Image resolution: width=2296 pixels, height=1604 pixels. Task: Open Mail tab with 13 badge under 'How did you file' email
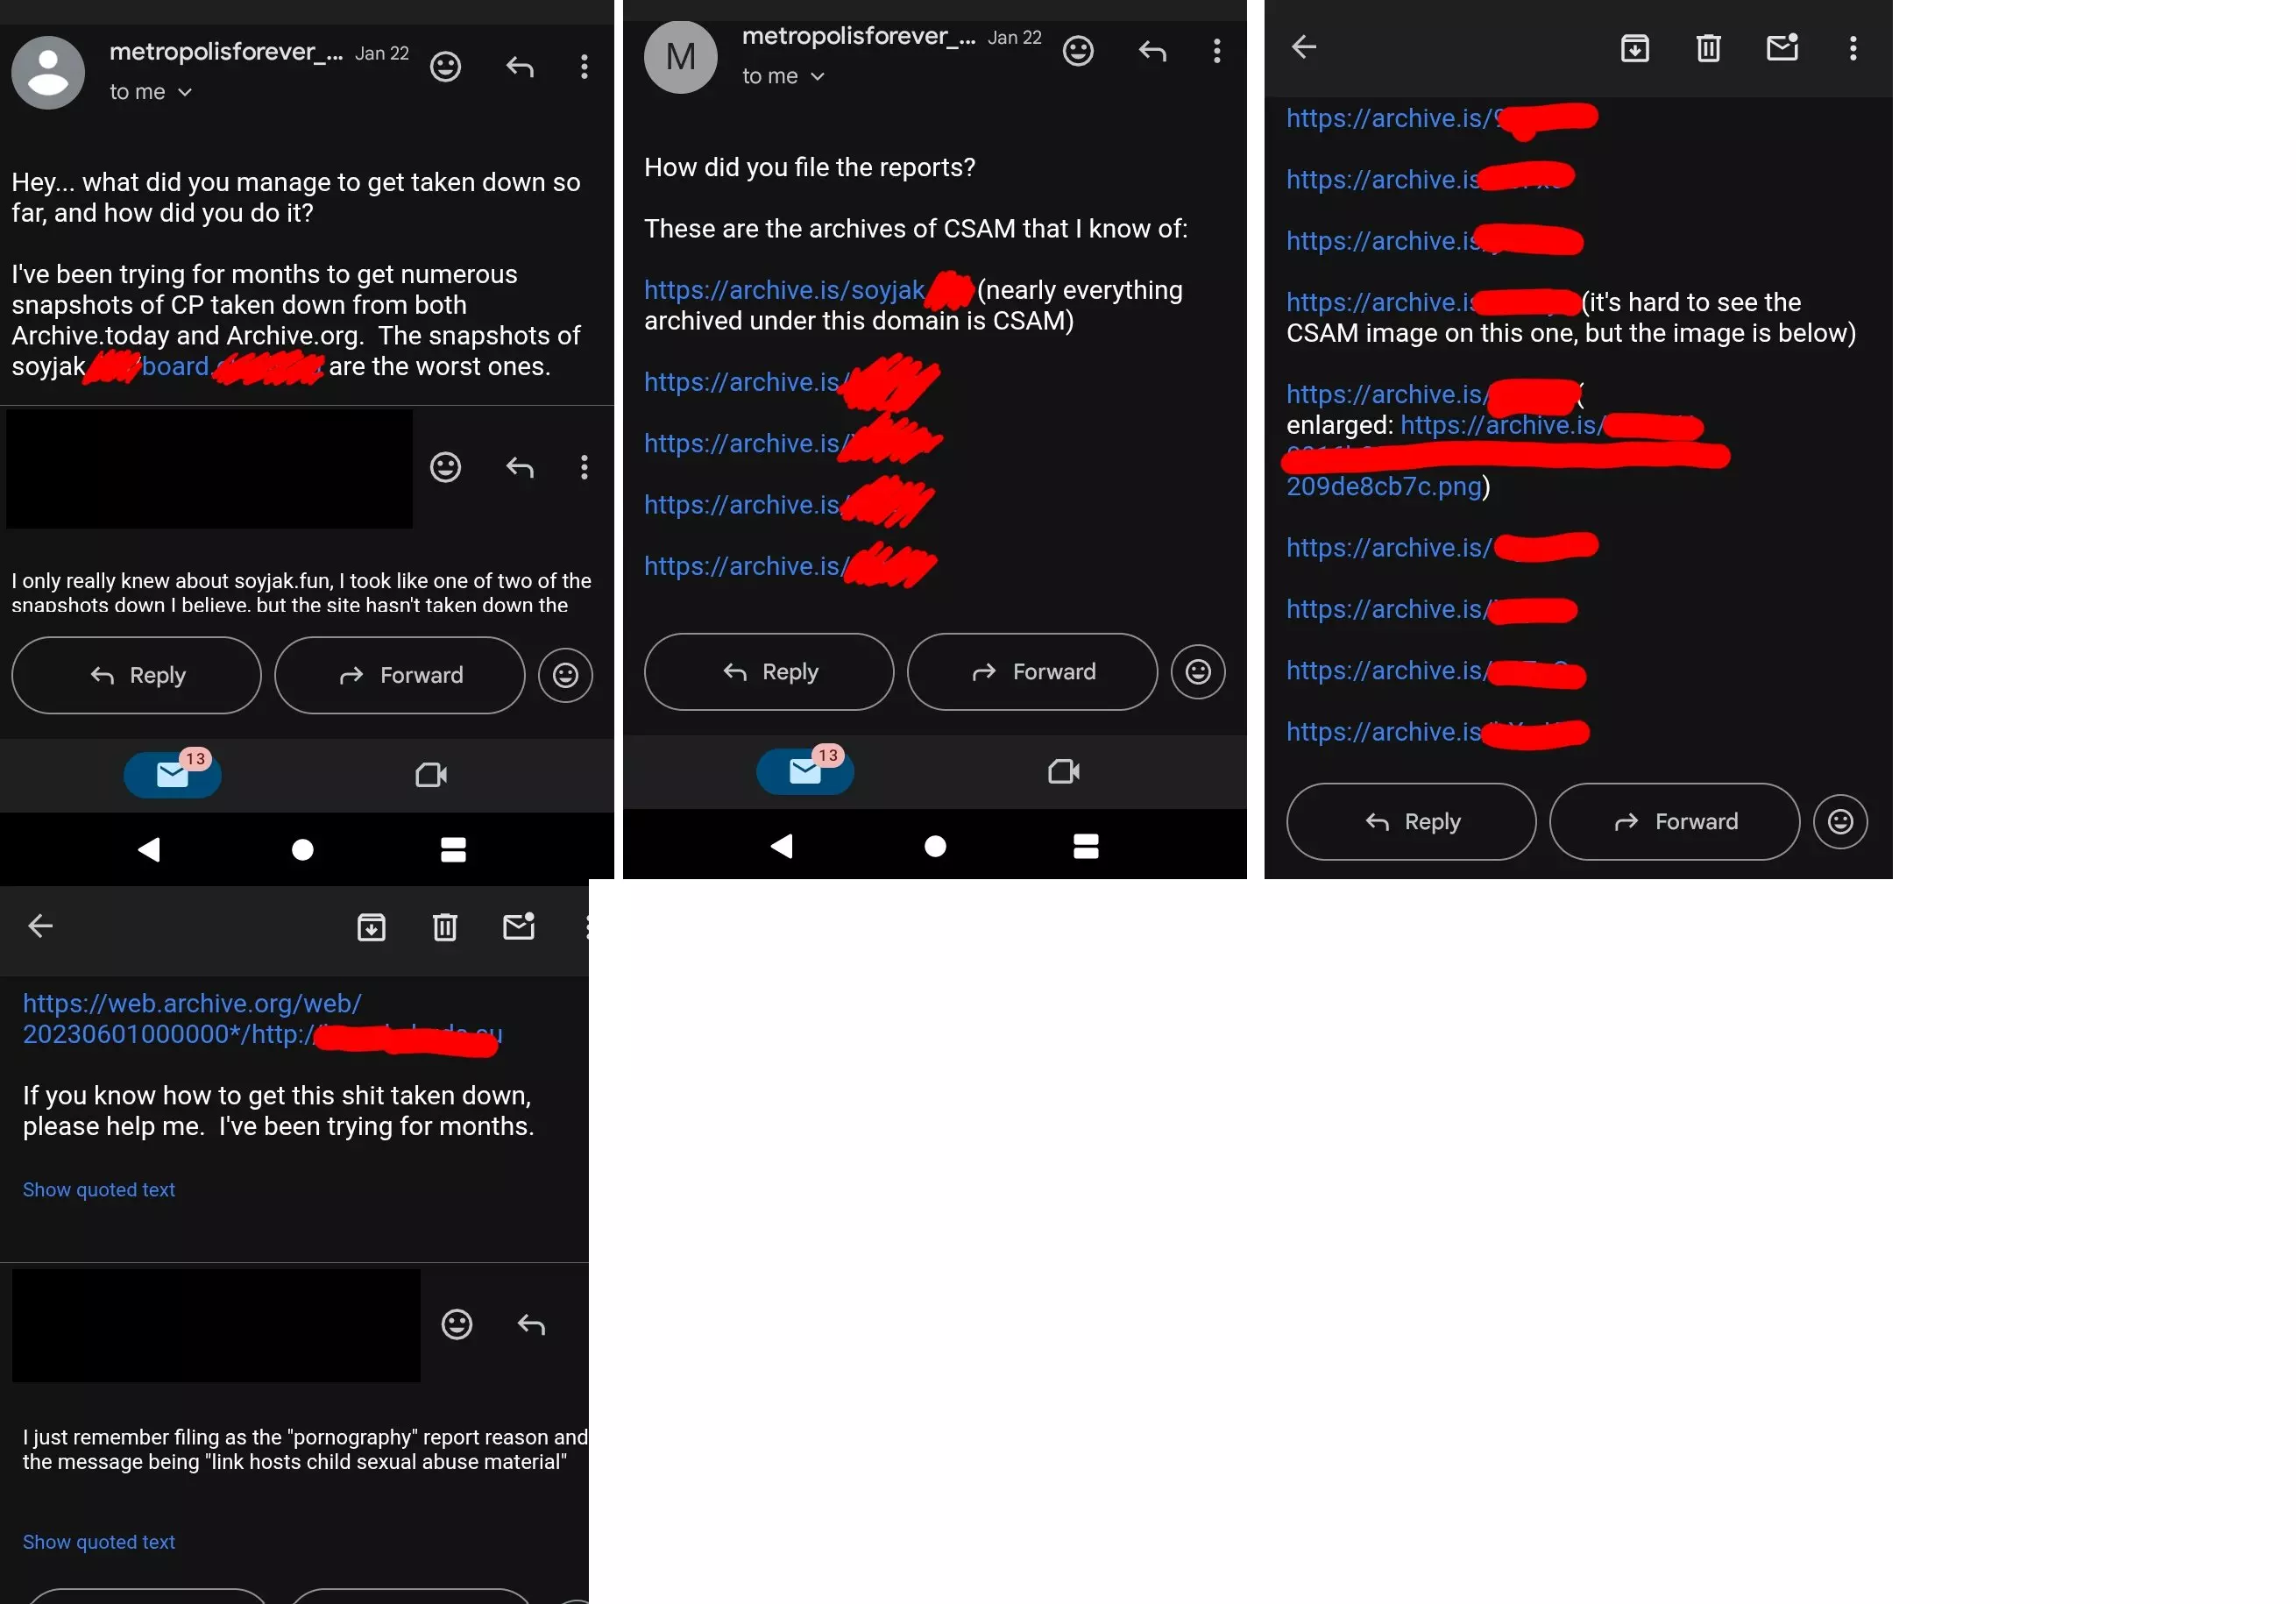(804, 770)
